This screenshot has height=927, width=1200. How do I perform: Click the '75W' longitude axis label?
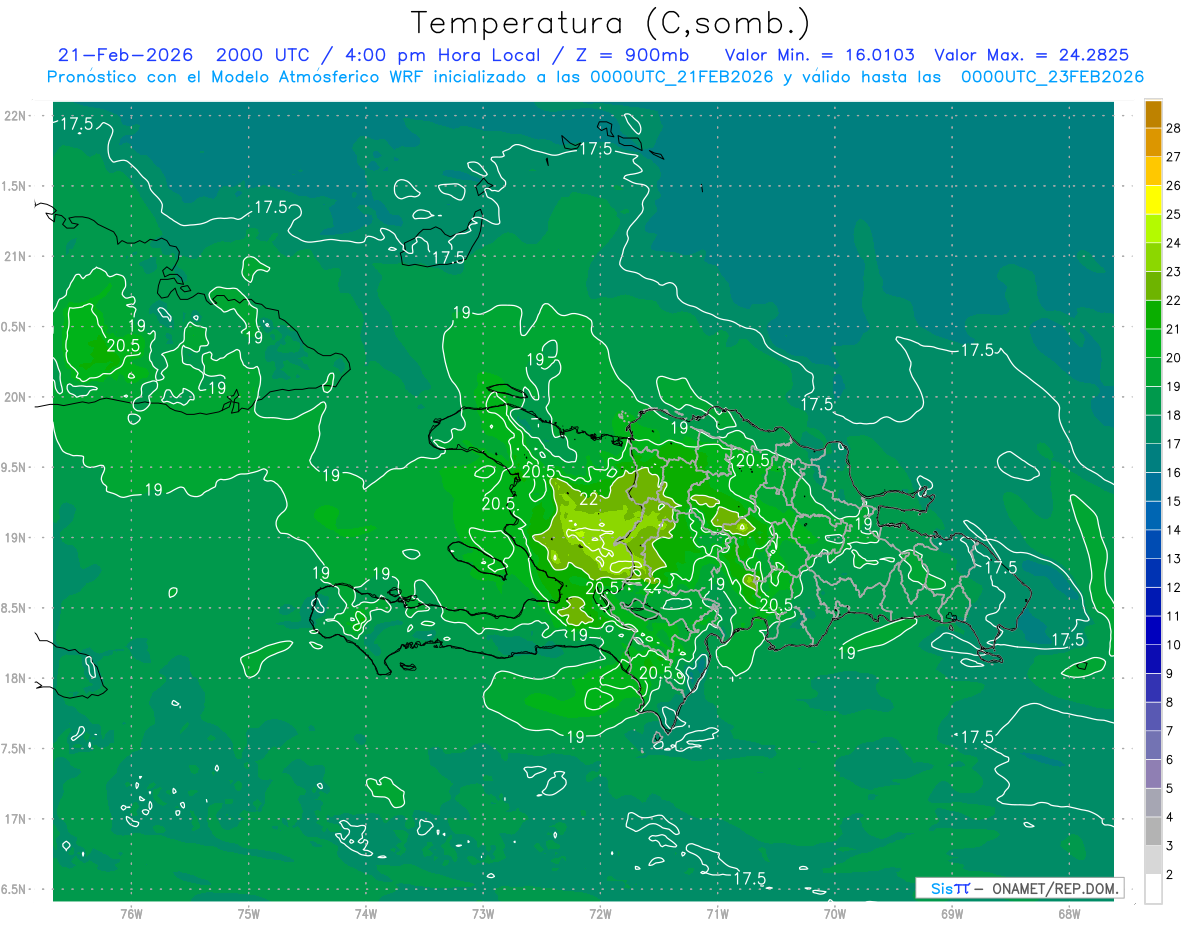pyautogui.click(x=249, y=913)
